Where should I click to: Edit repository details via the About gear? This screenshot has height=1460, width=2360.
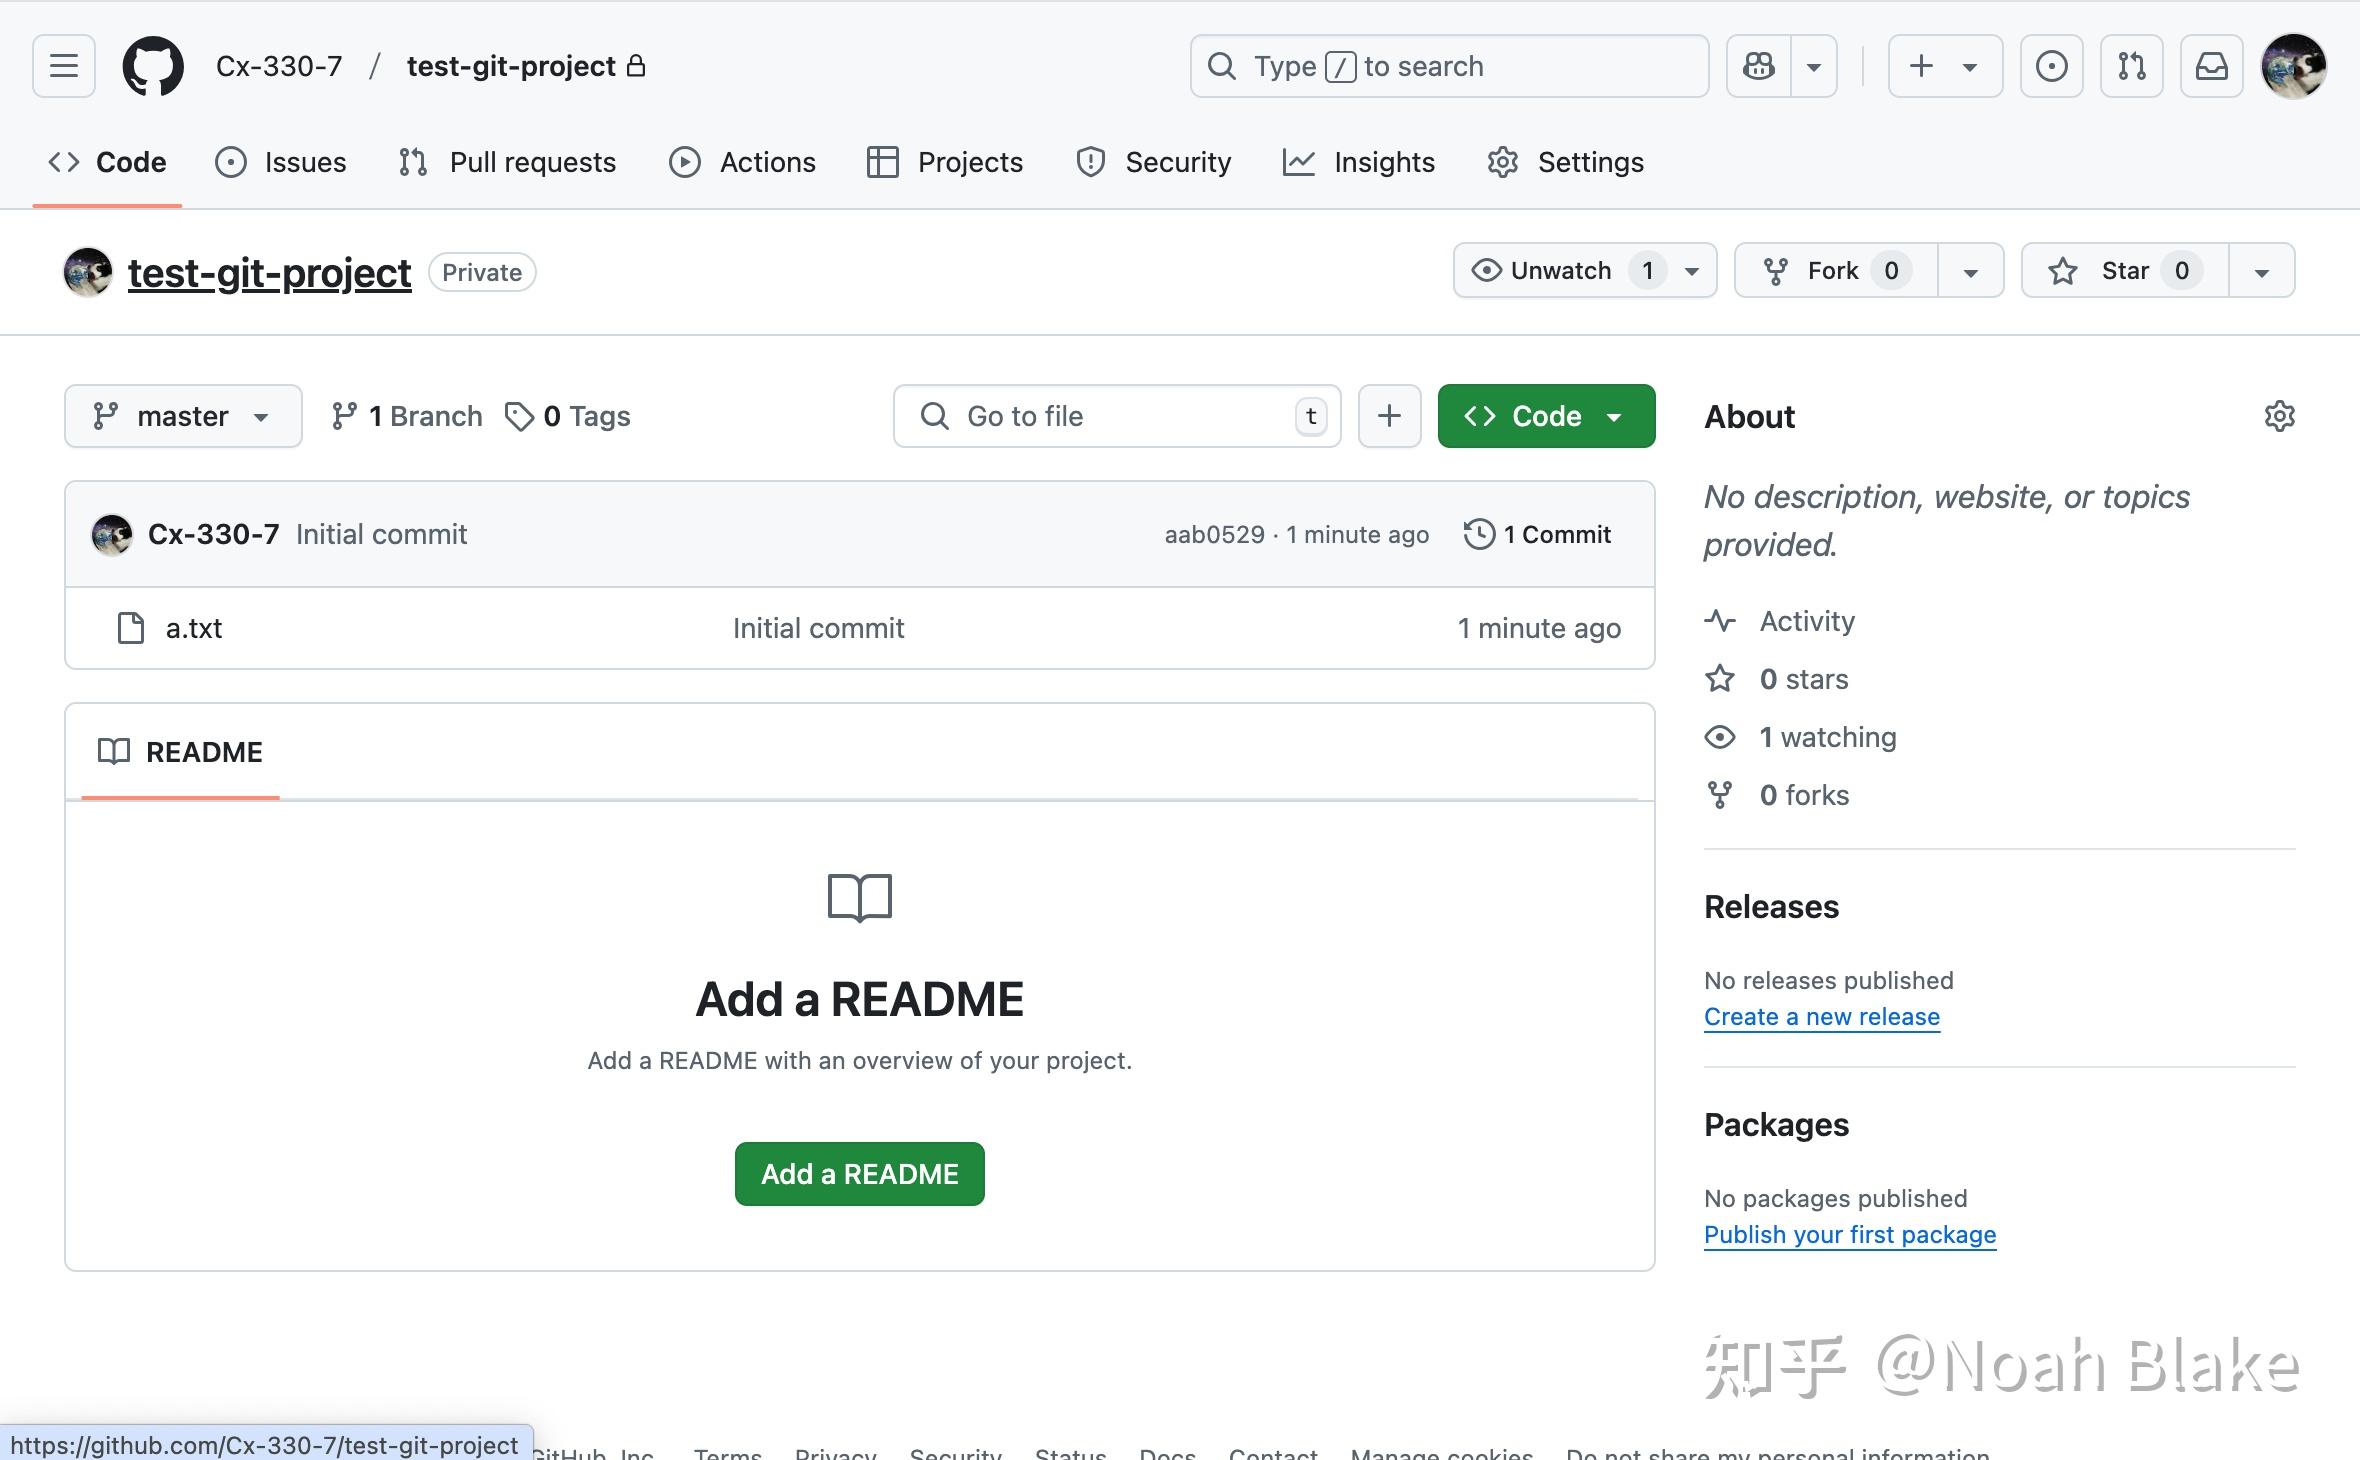click(x=2279, y=415)
